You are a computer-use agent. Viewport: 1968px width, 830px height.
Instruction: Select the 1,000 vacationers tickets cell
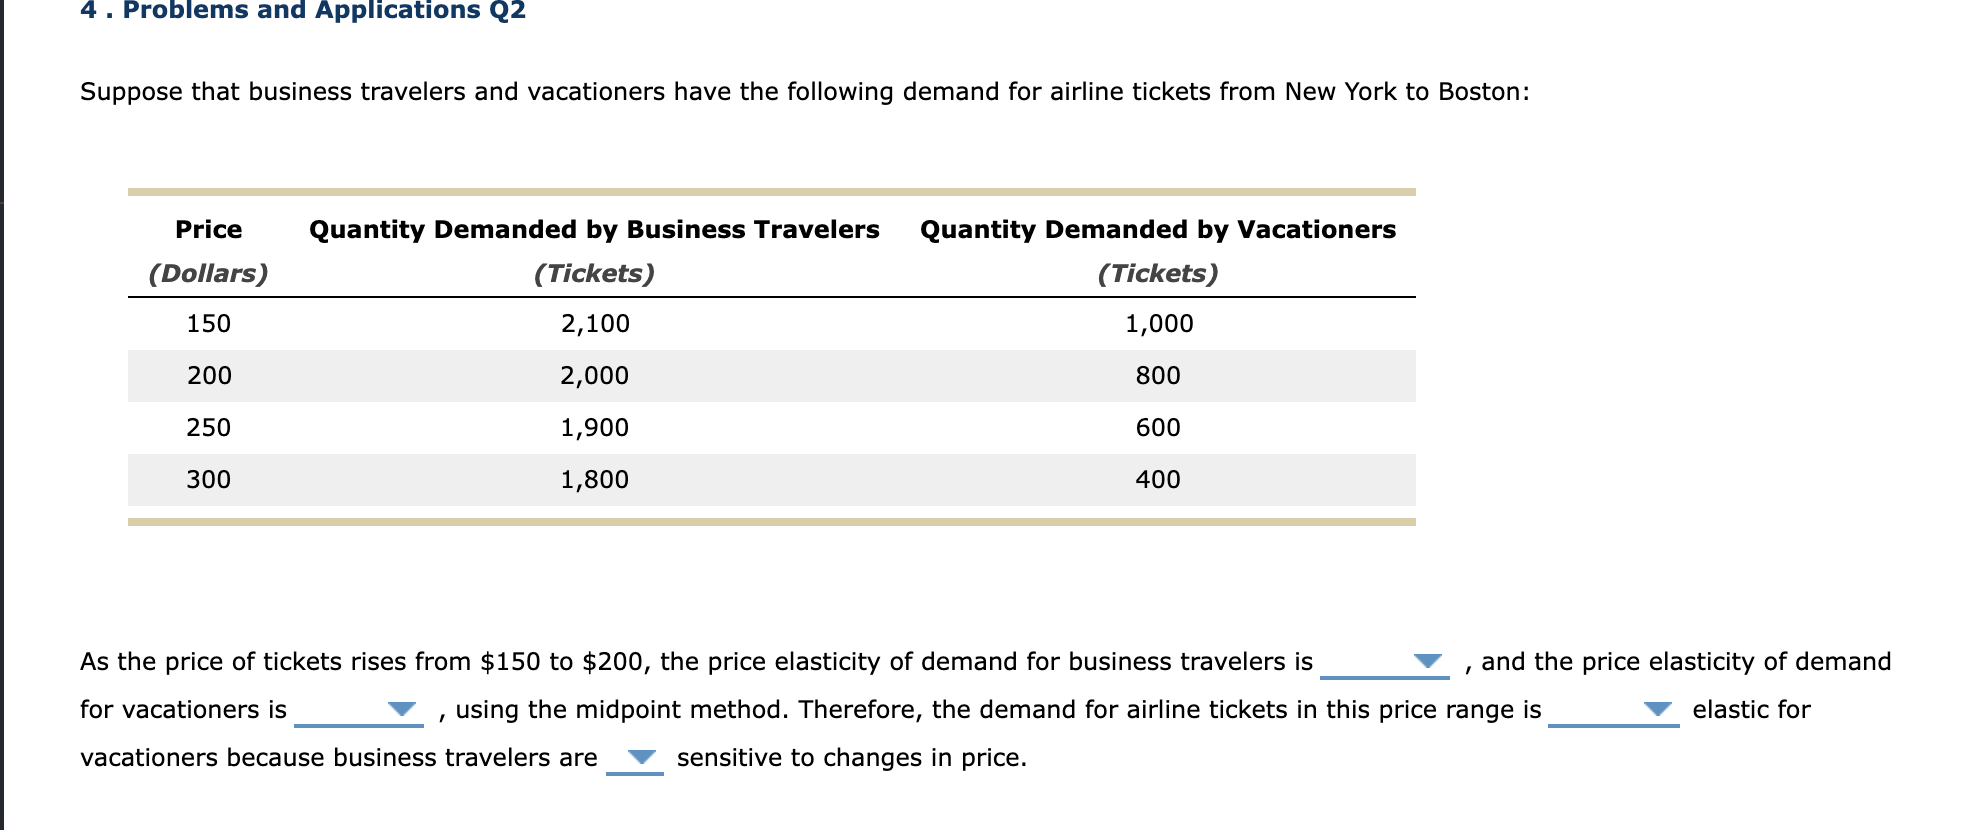[x=1159, y=324]
